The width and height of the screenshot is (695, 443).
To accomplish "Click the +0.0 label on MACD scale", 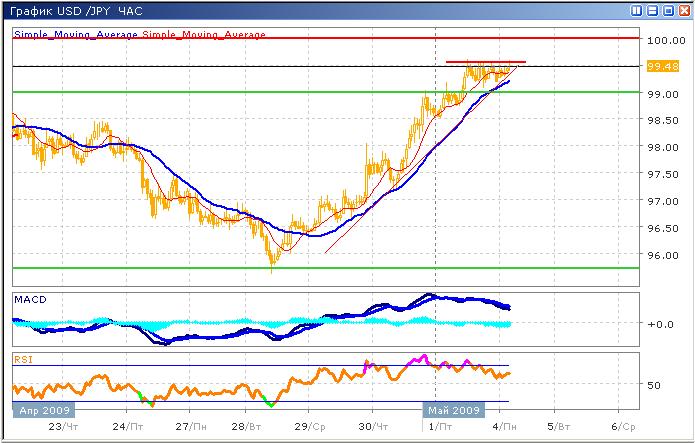I will [658, 324].
